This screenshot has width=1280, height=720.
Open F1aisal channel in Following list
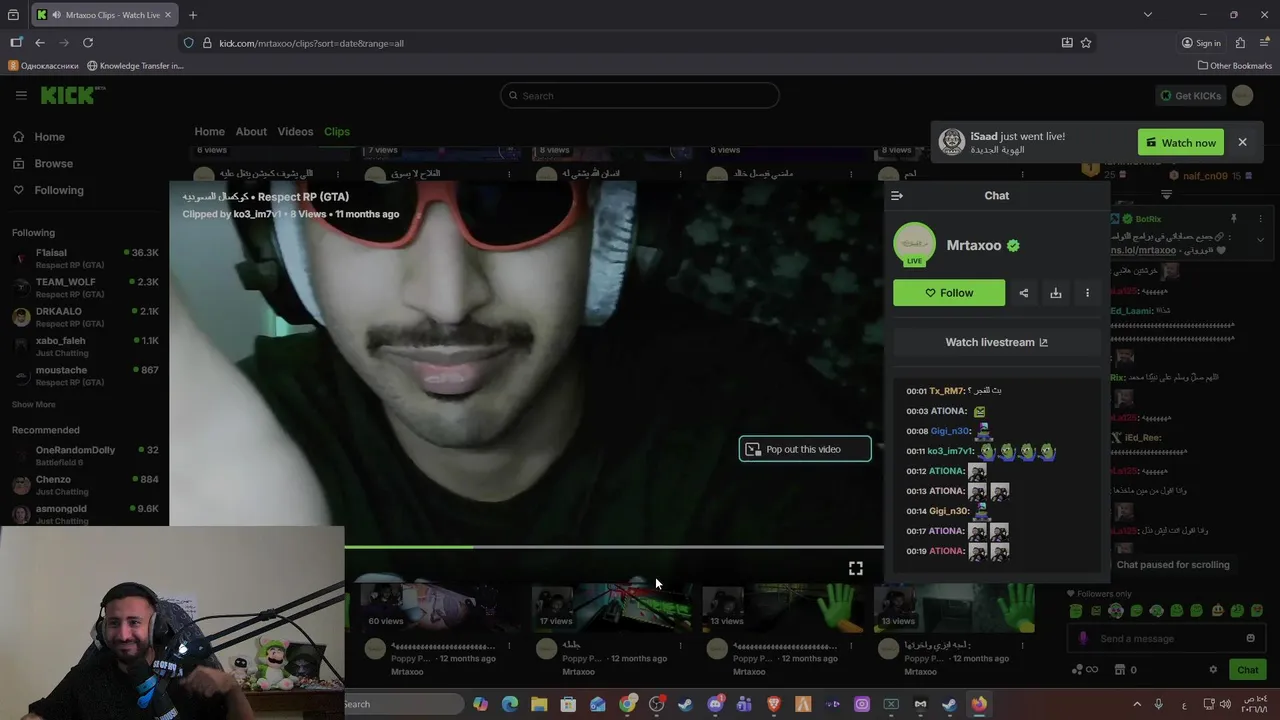click(x=85, y=257)
